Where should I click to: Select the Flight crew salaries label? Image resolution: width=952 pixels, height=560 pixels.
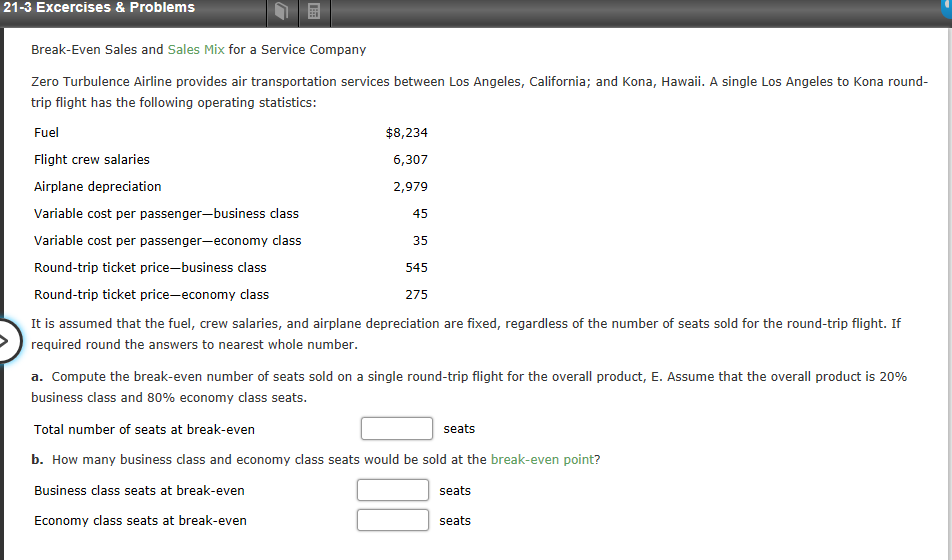[x=92, y=160]
